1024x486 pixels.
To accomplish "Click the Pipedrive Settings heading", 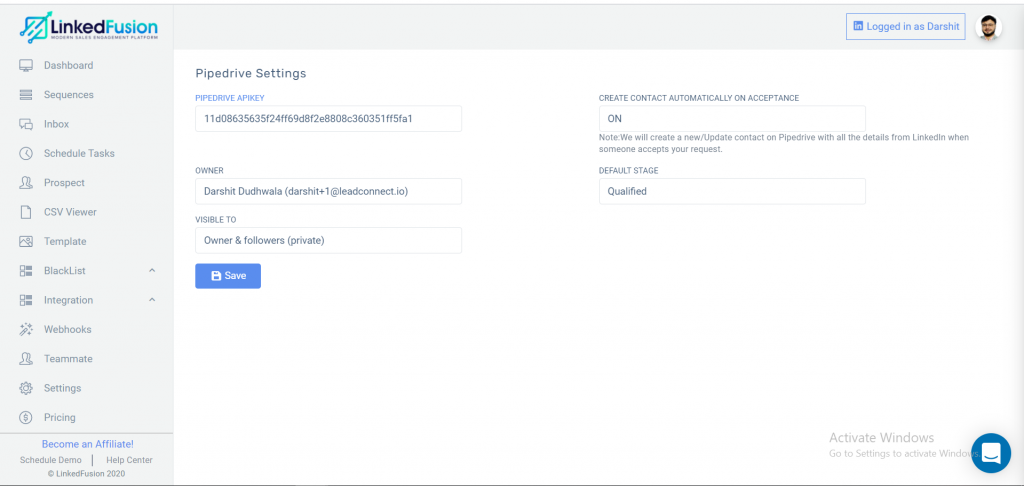I will [251, 73].
